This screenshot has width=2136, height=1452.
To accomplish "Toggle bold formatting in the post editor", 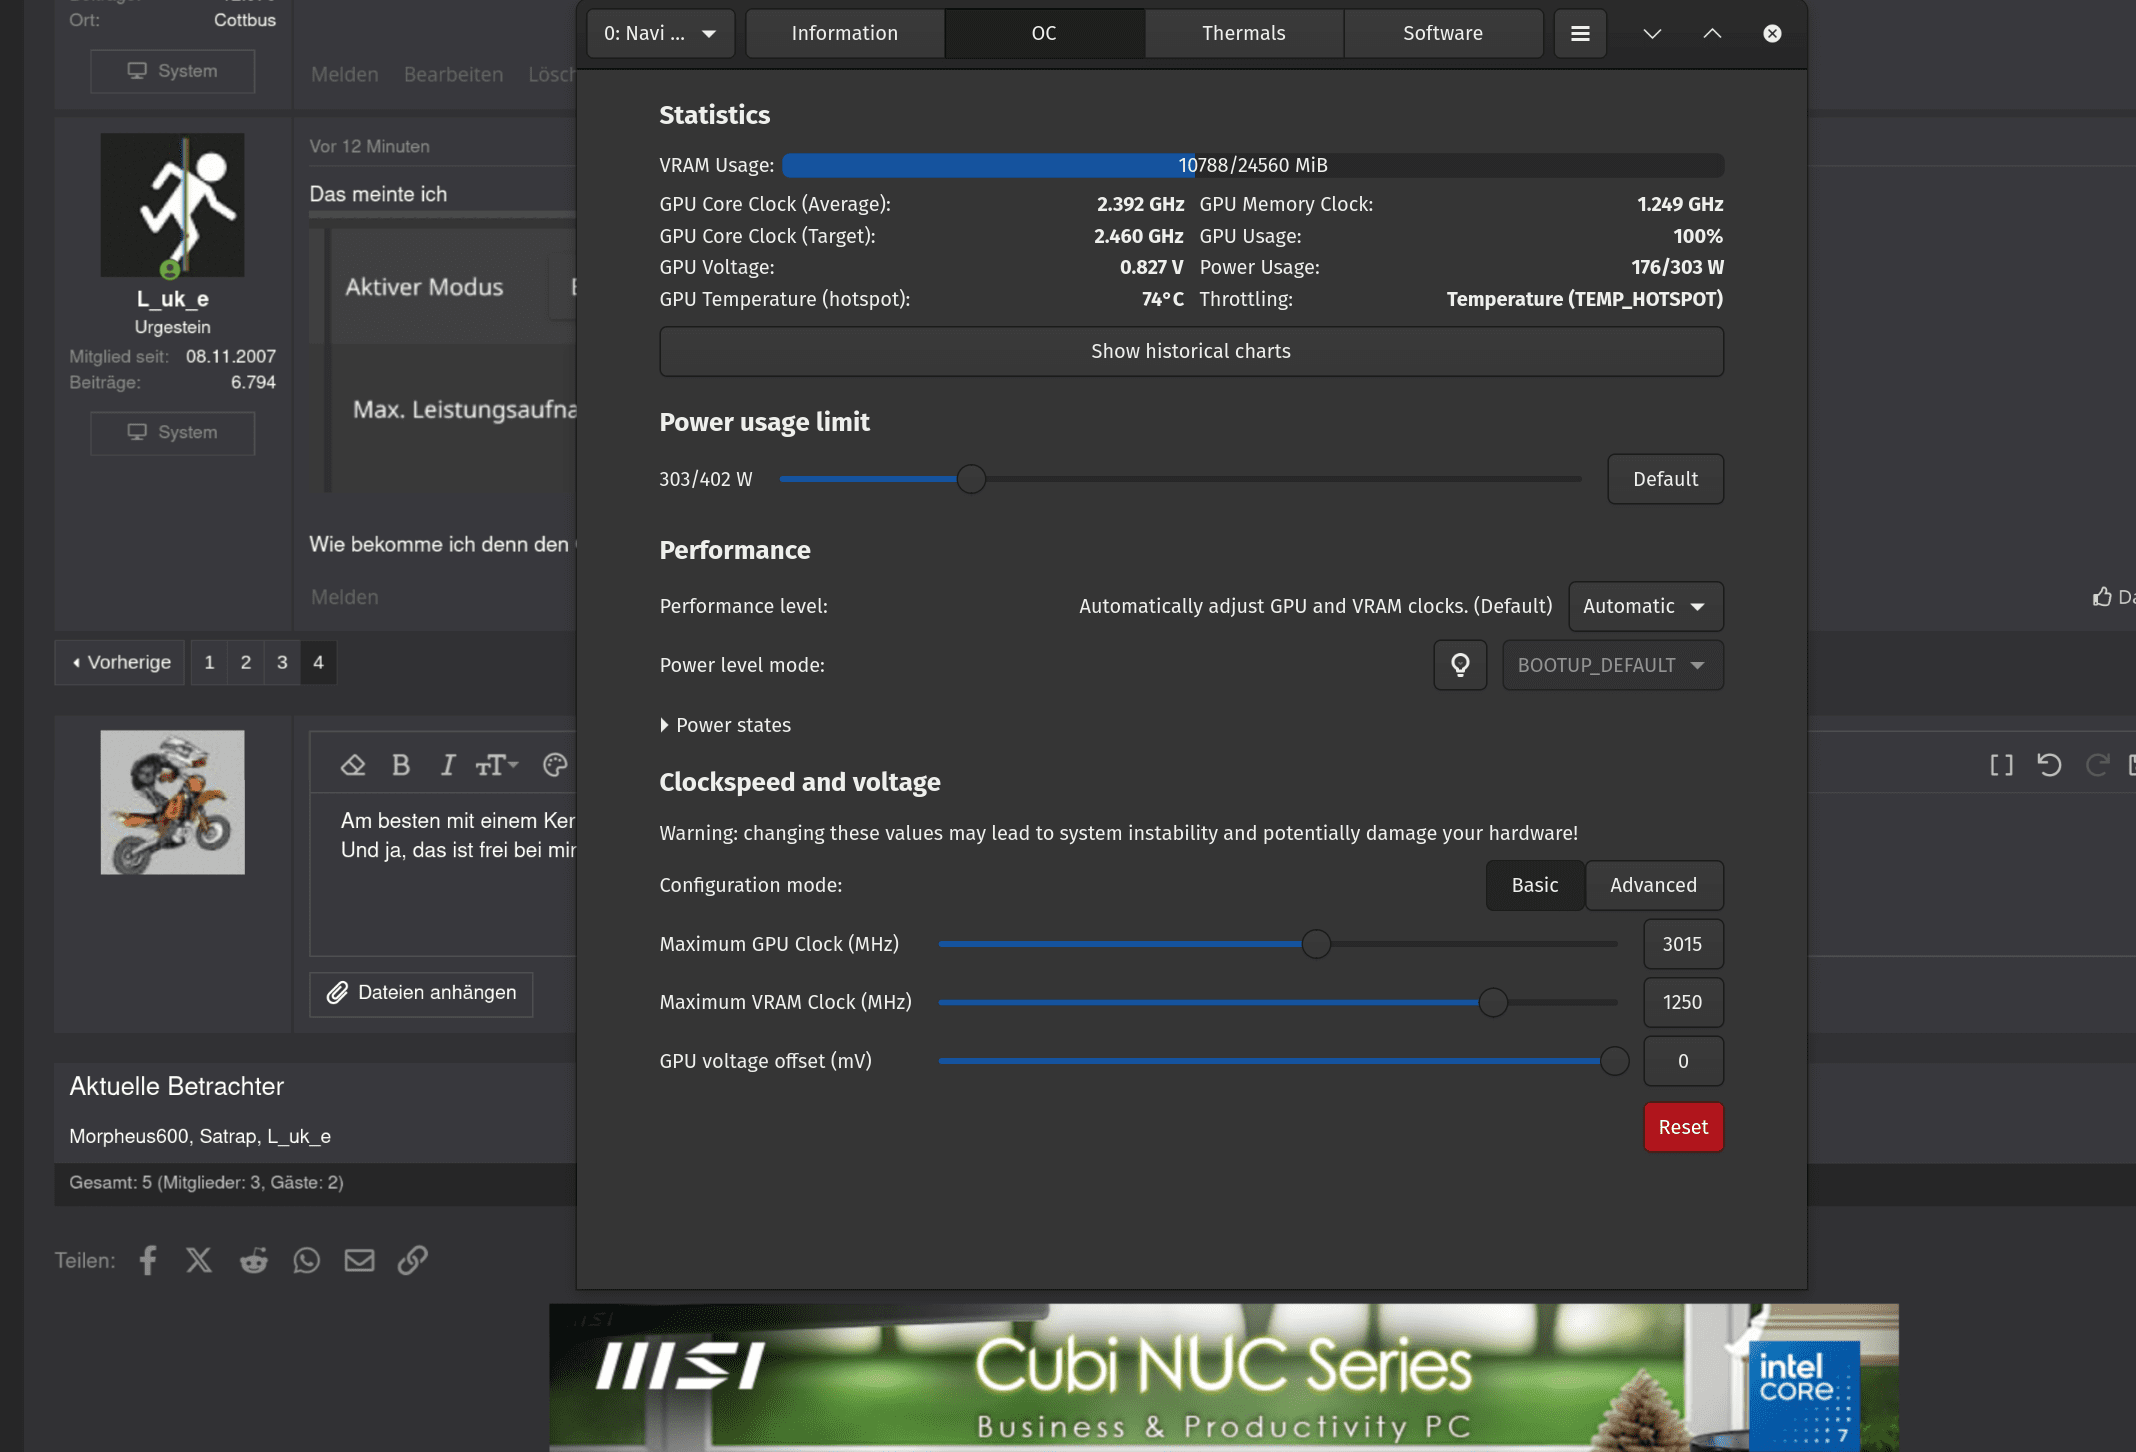I will [x=401, y=765].
